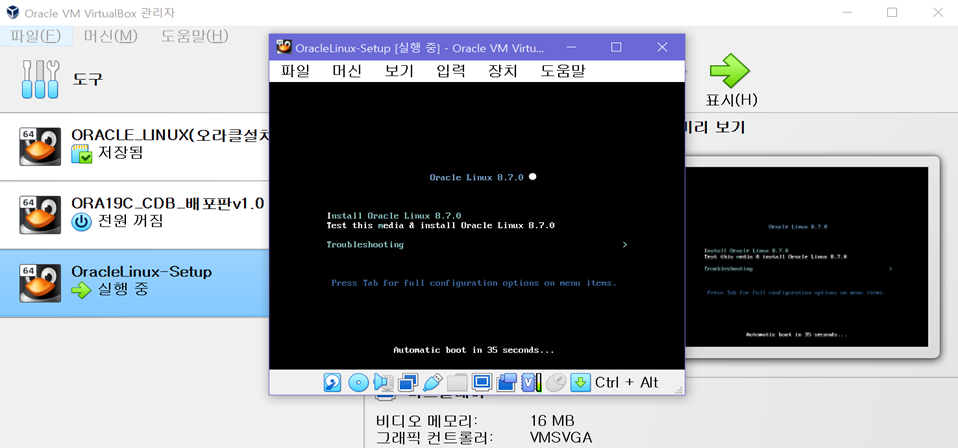Open the 머신 menu in VM window
The height and width of the screenshot is (448, 958).
(347, 71)
